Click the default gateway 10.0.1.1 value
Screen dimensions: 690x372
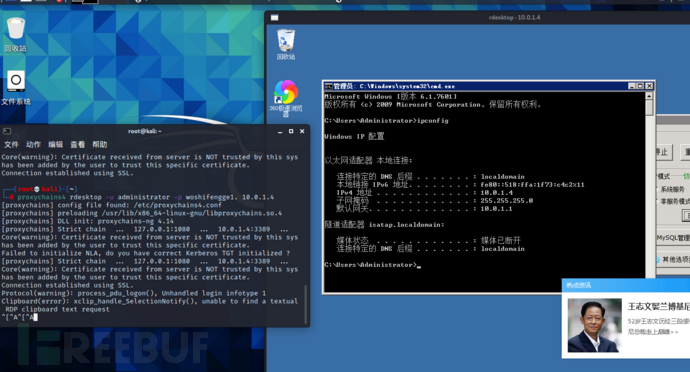tap(496, 209)
